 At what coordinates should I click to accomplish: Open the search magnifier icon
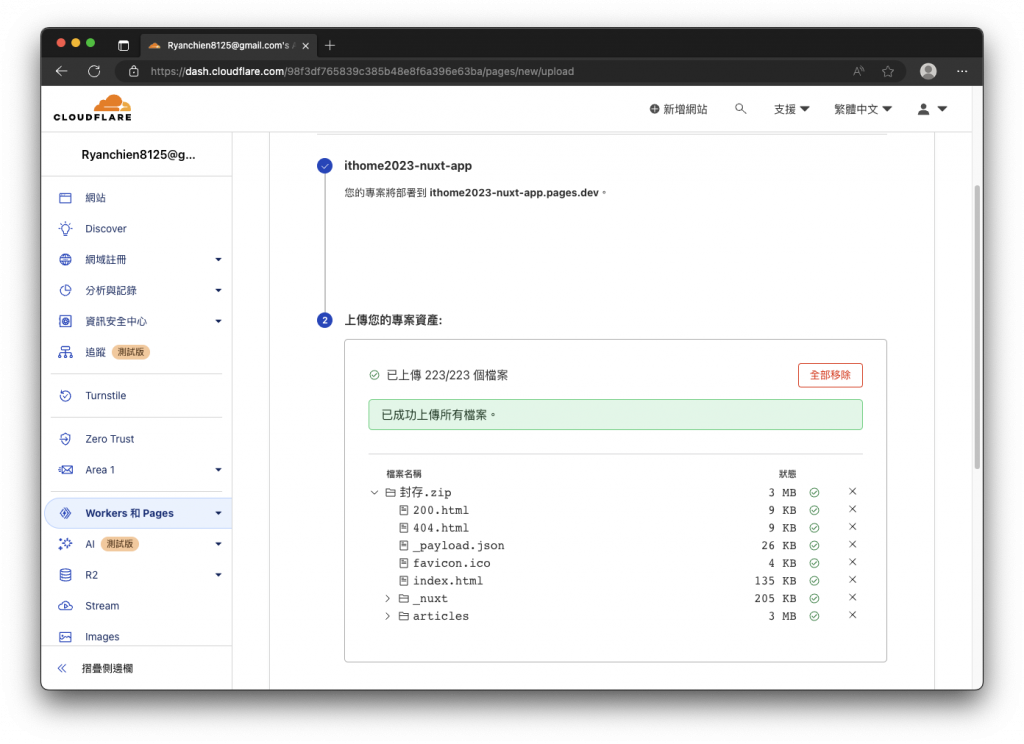coord(740,108)
